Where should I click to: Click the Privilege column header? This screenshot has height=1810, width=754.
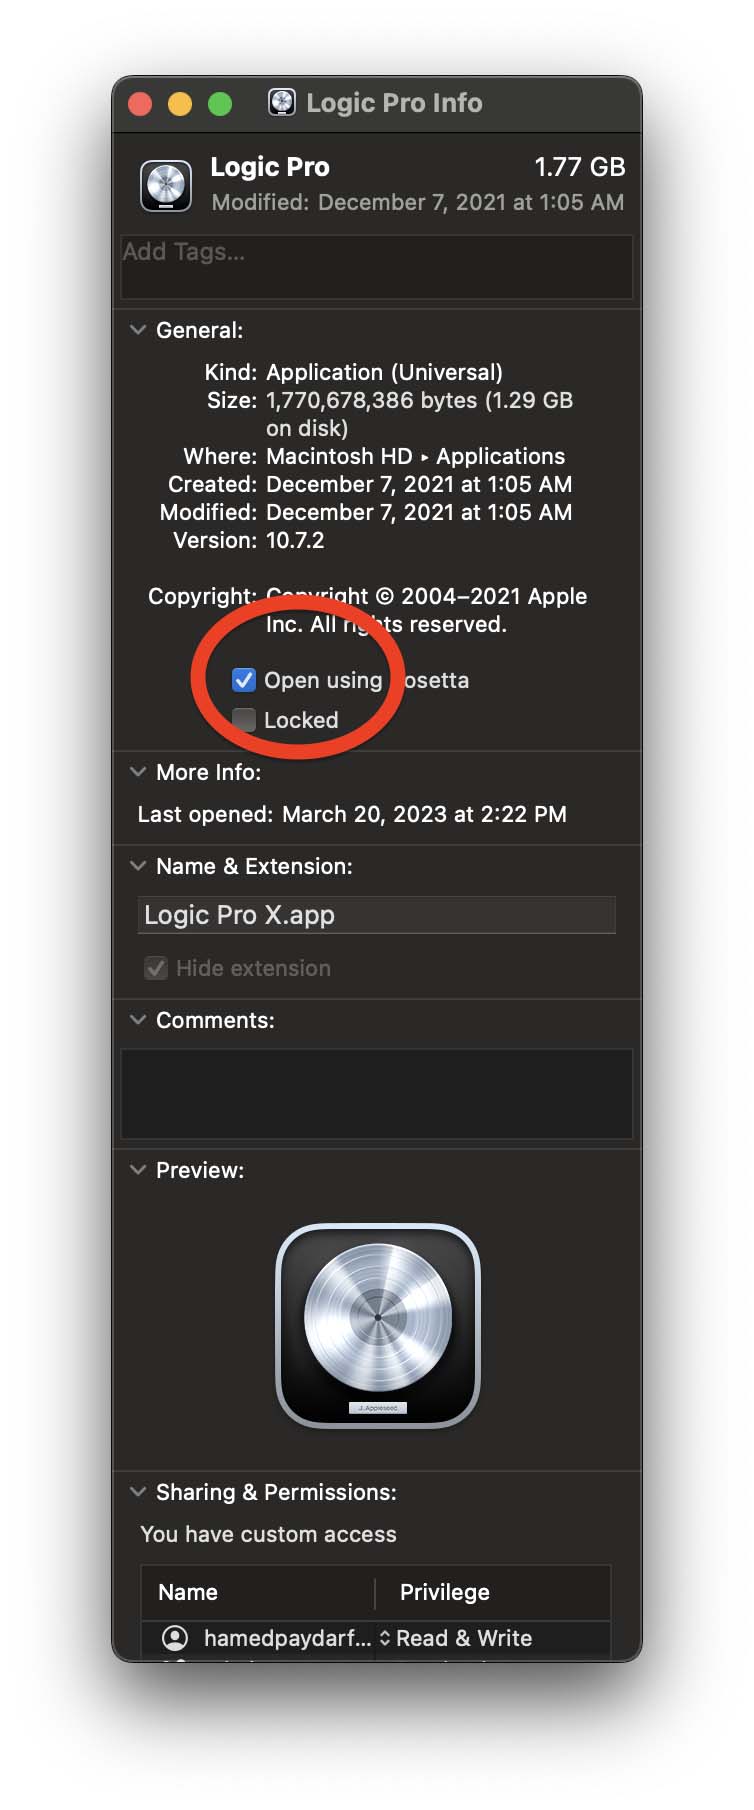coord(493,1592)
